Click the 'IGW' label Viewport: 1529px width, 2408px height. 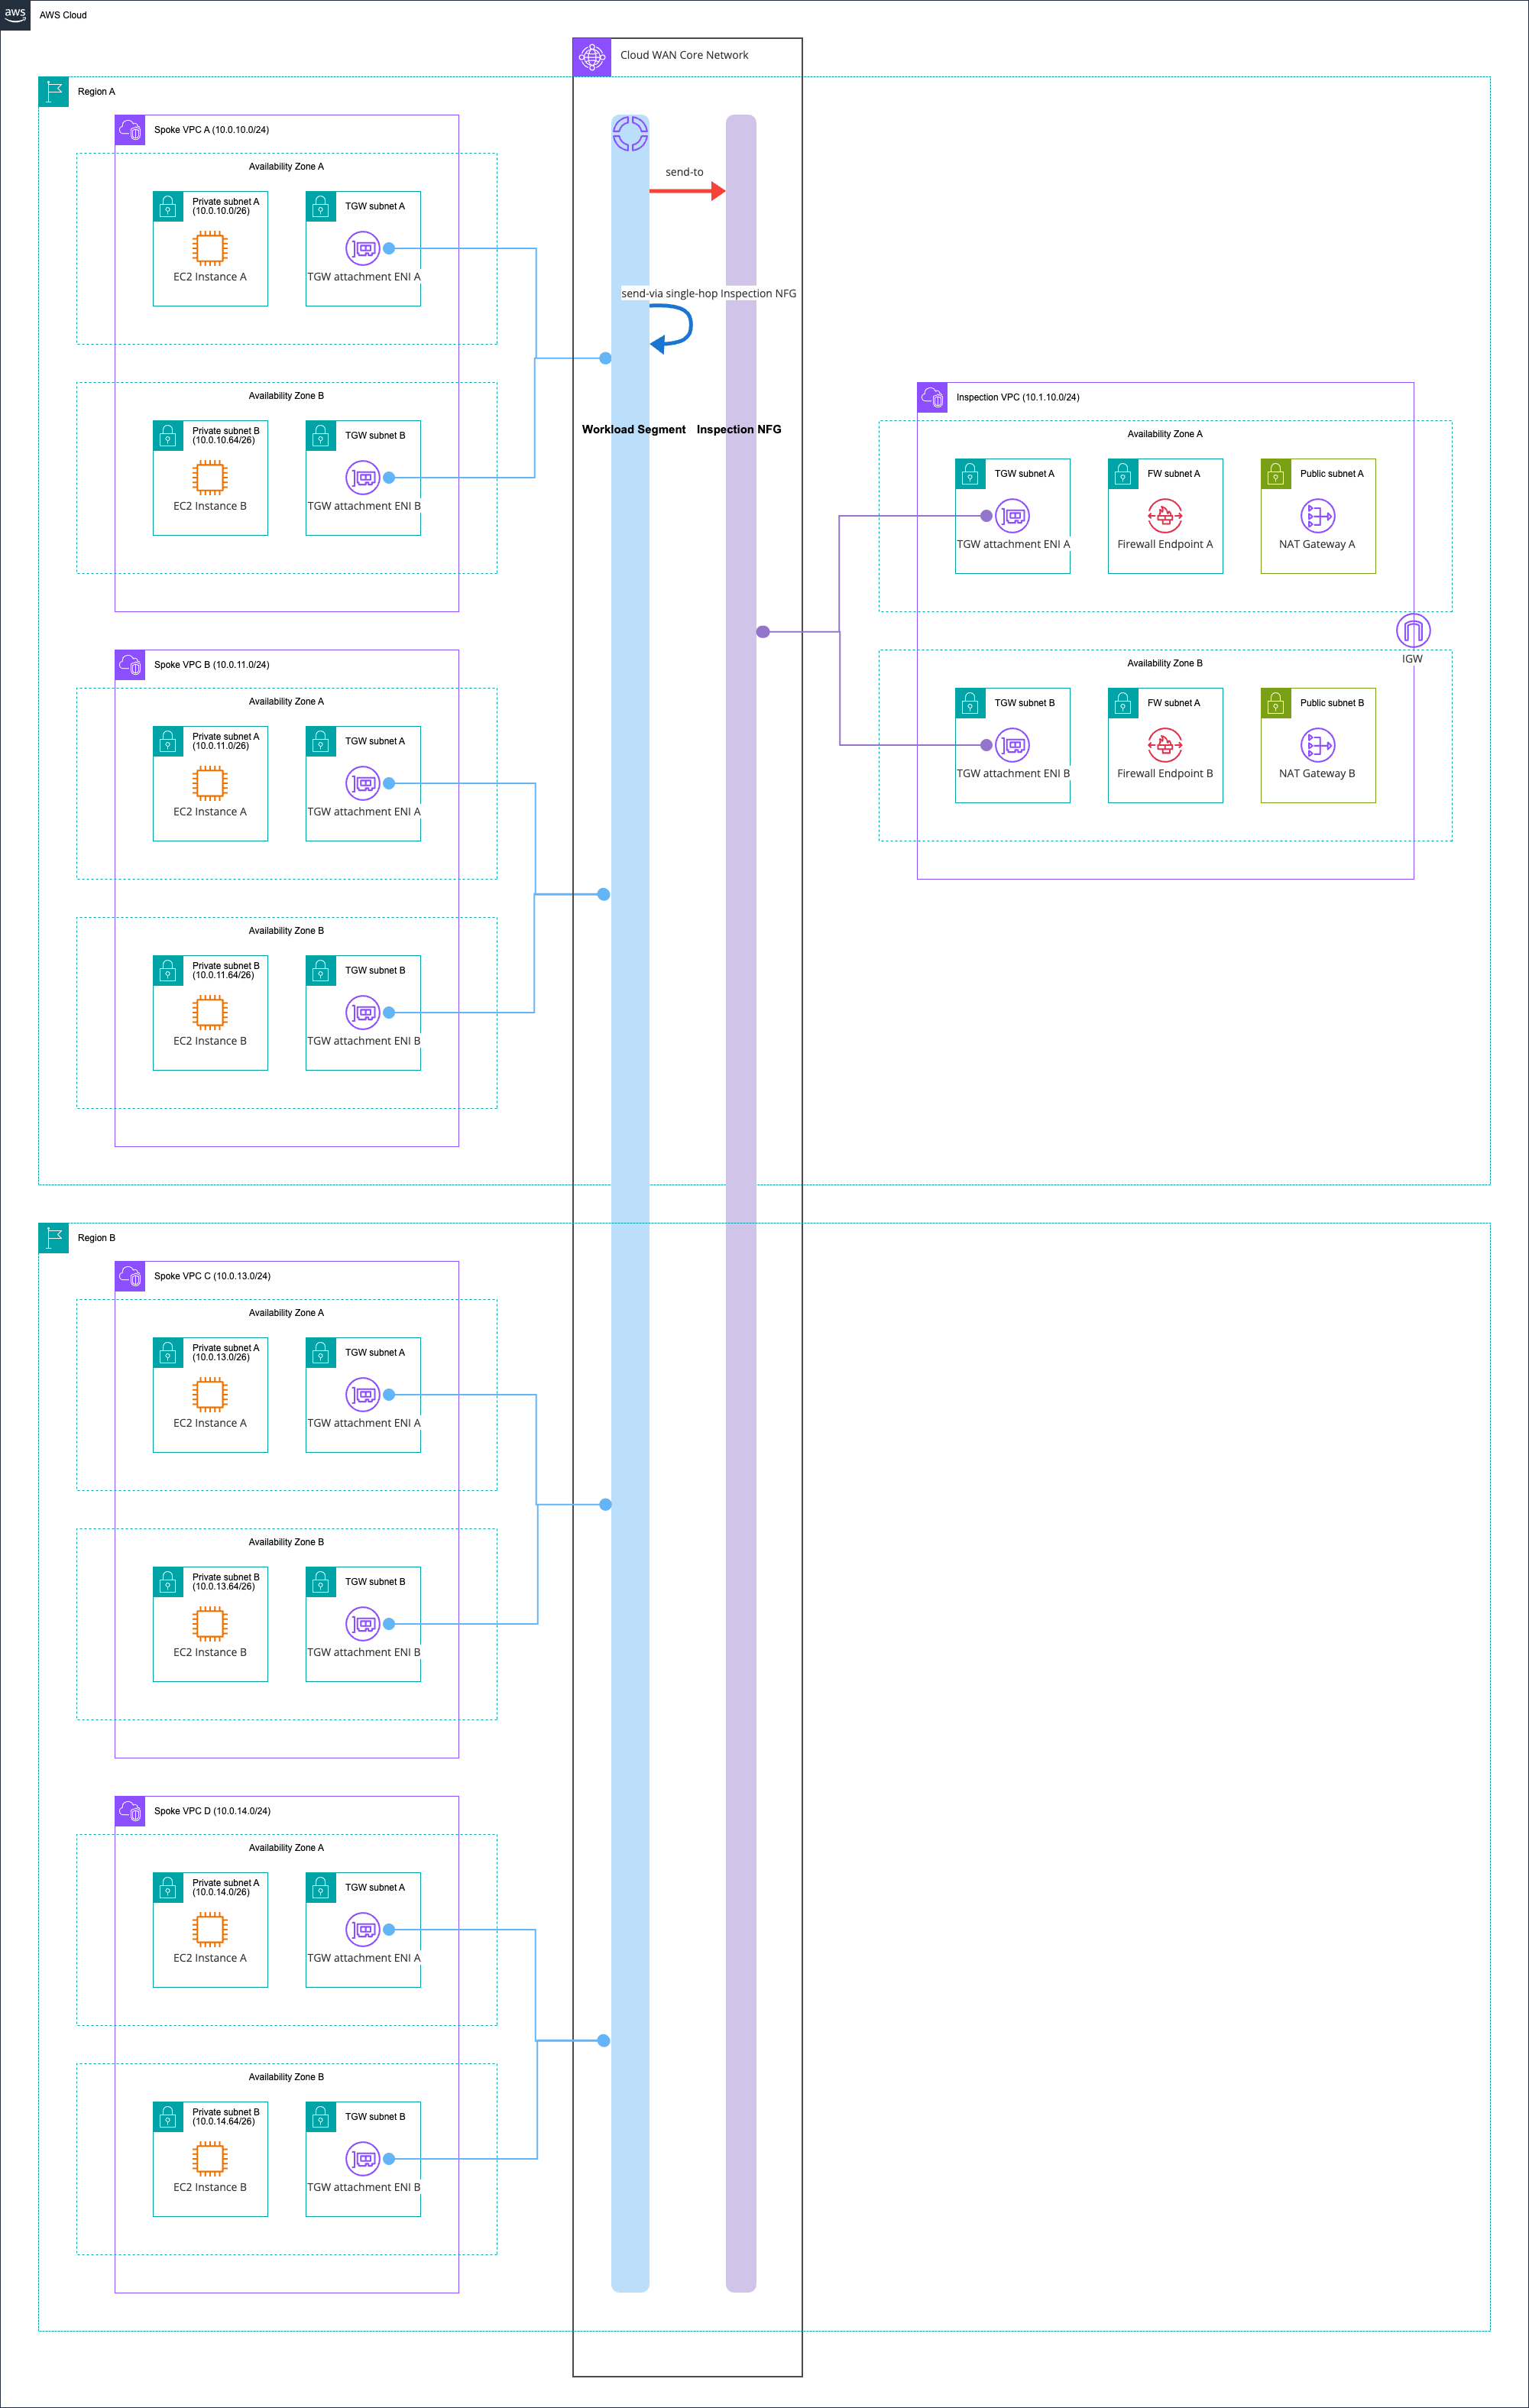coord(1412,659)
